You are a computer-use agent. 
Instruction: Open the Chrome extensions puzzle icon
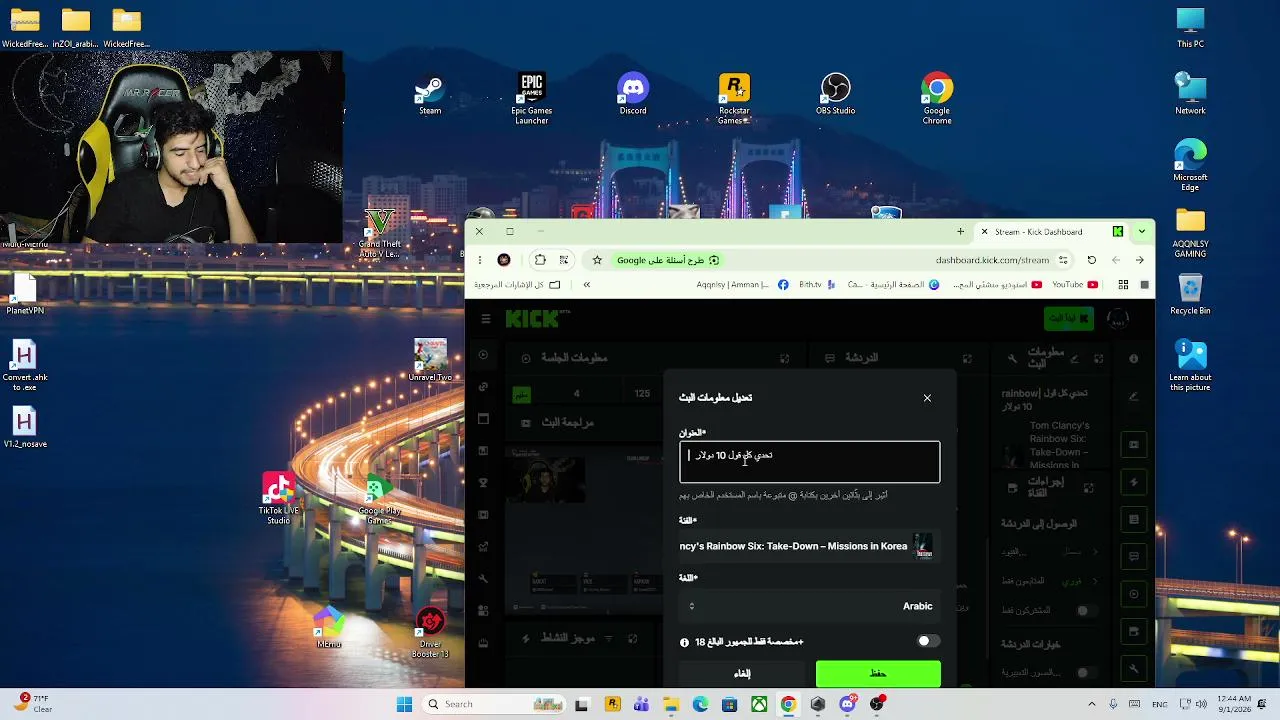point(540,260)
